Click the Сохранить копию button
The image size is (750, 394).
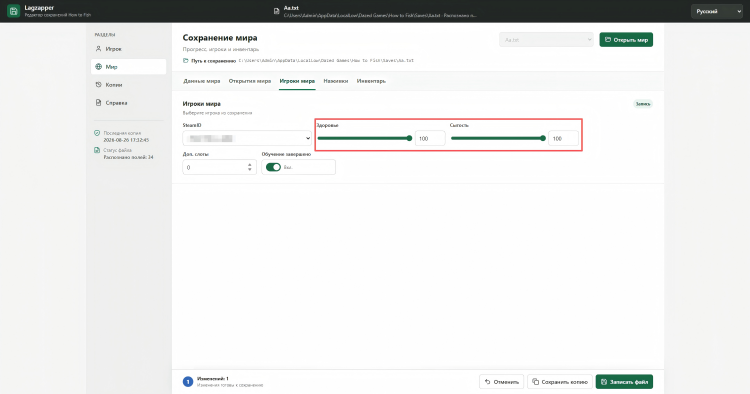560,382
